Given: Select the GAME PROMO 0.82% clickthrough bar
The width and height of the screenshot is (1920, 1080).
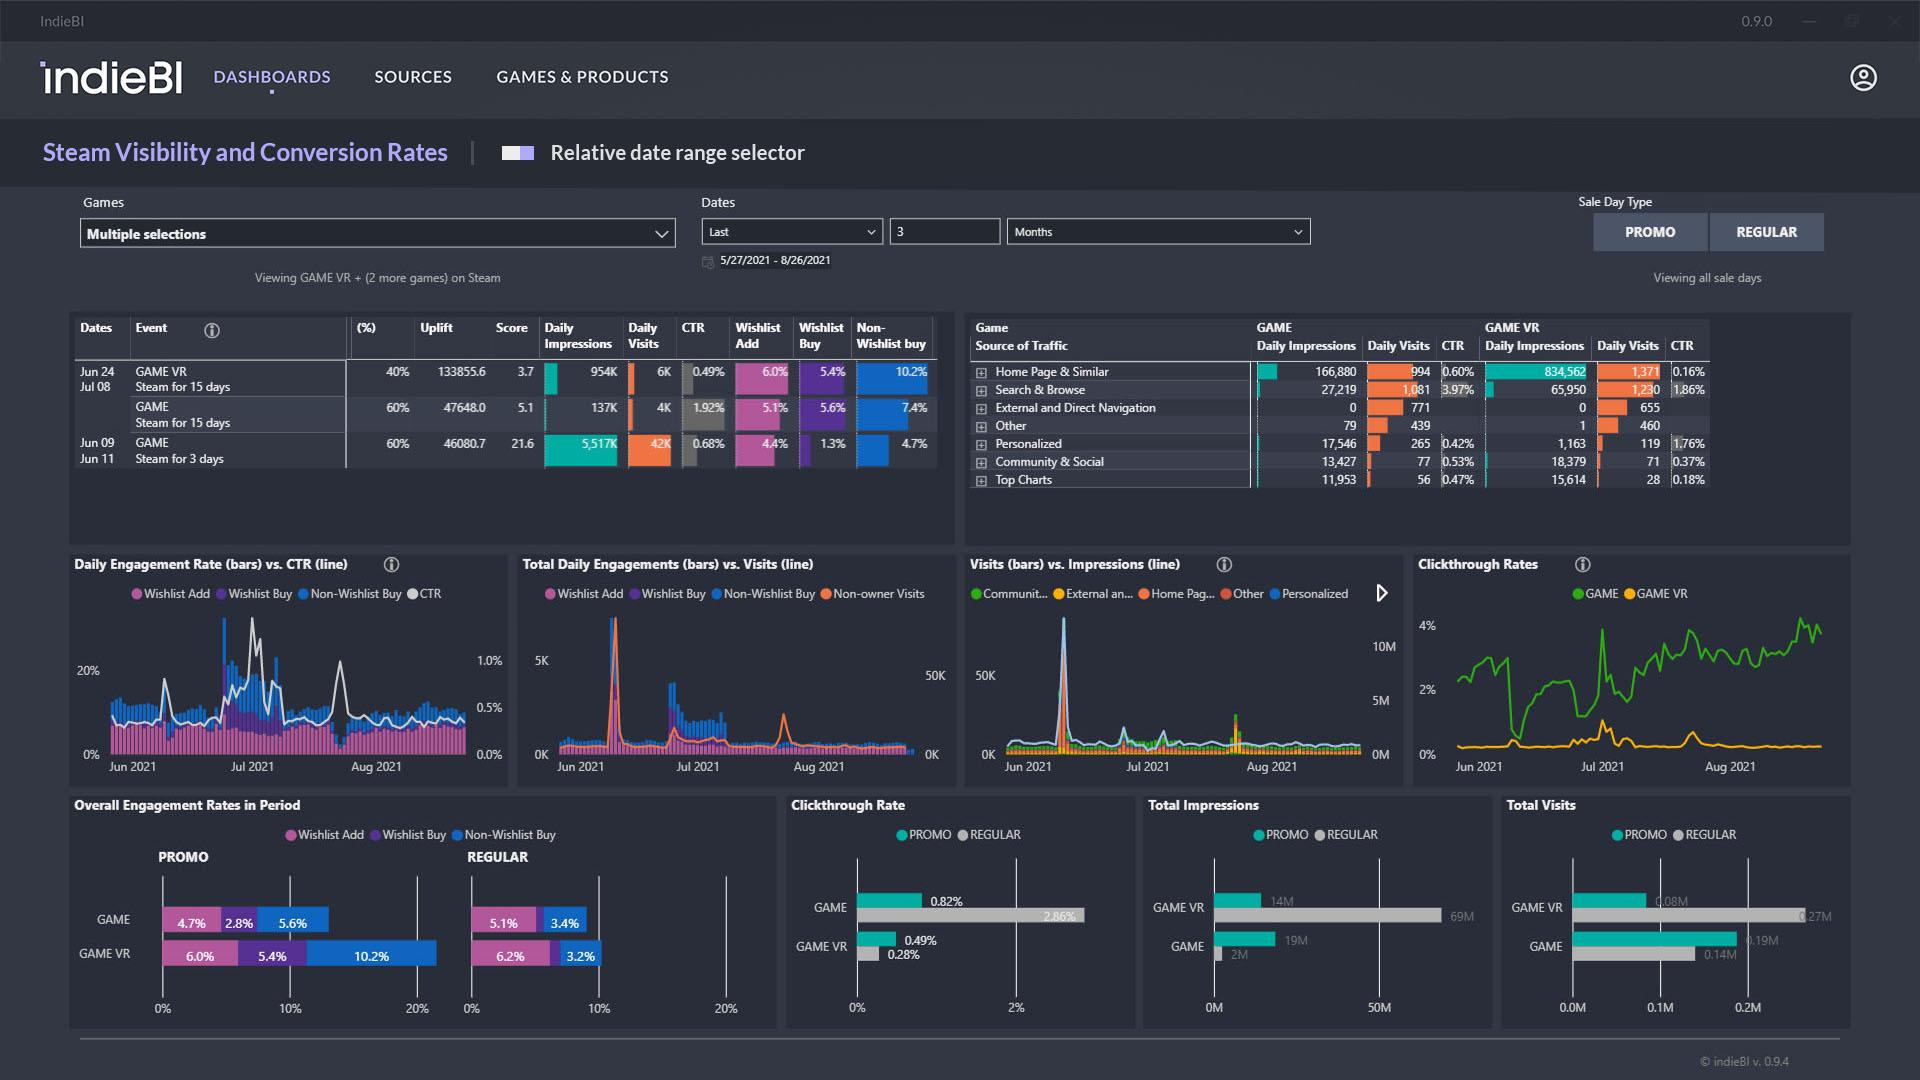Looking at the screenshot, I should click(889, 900).
